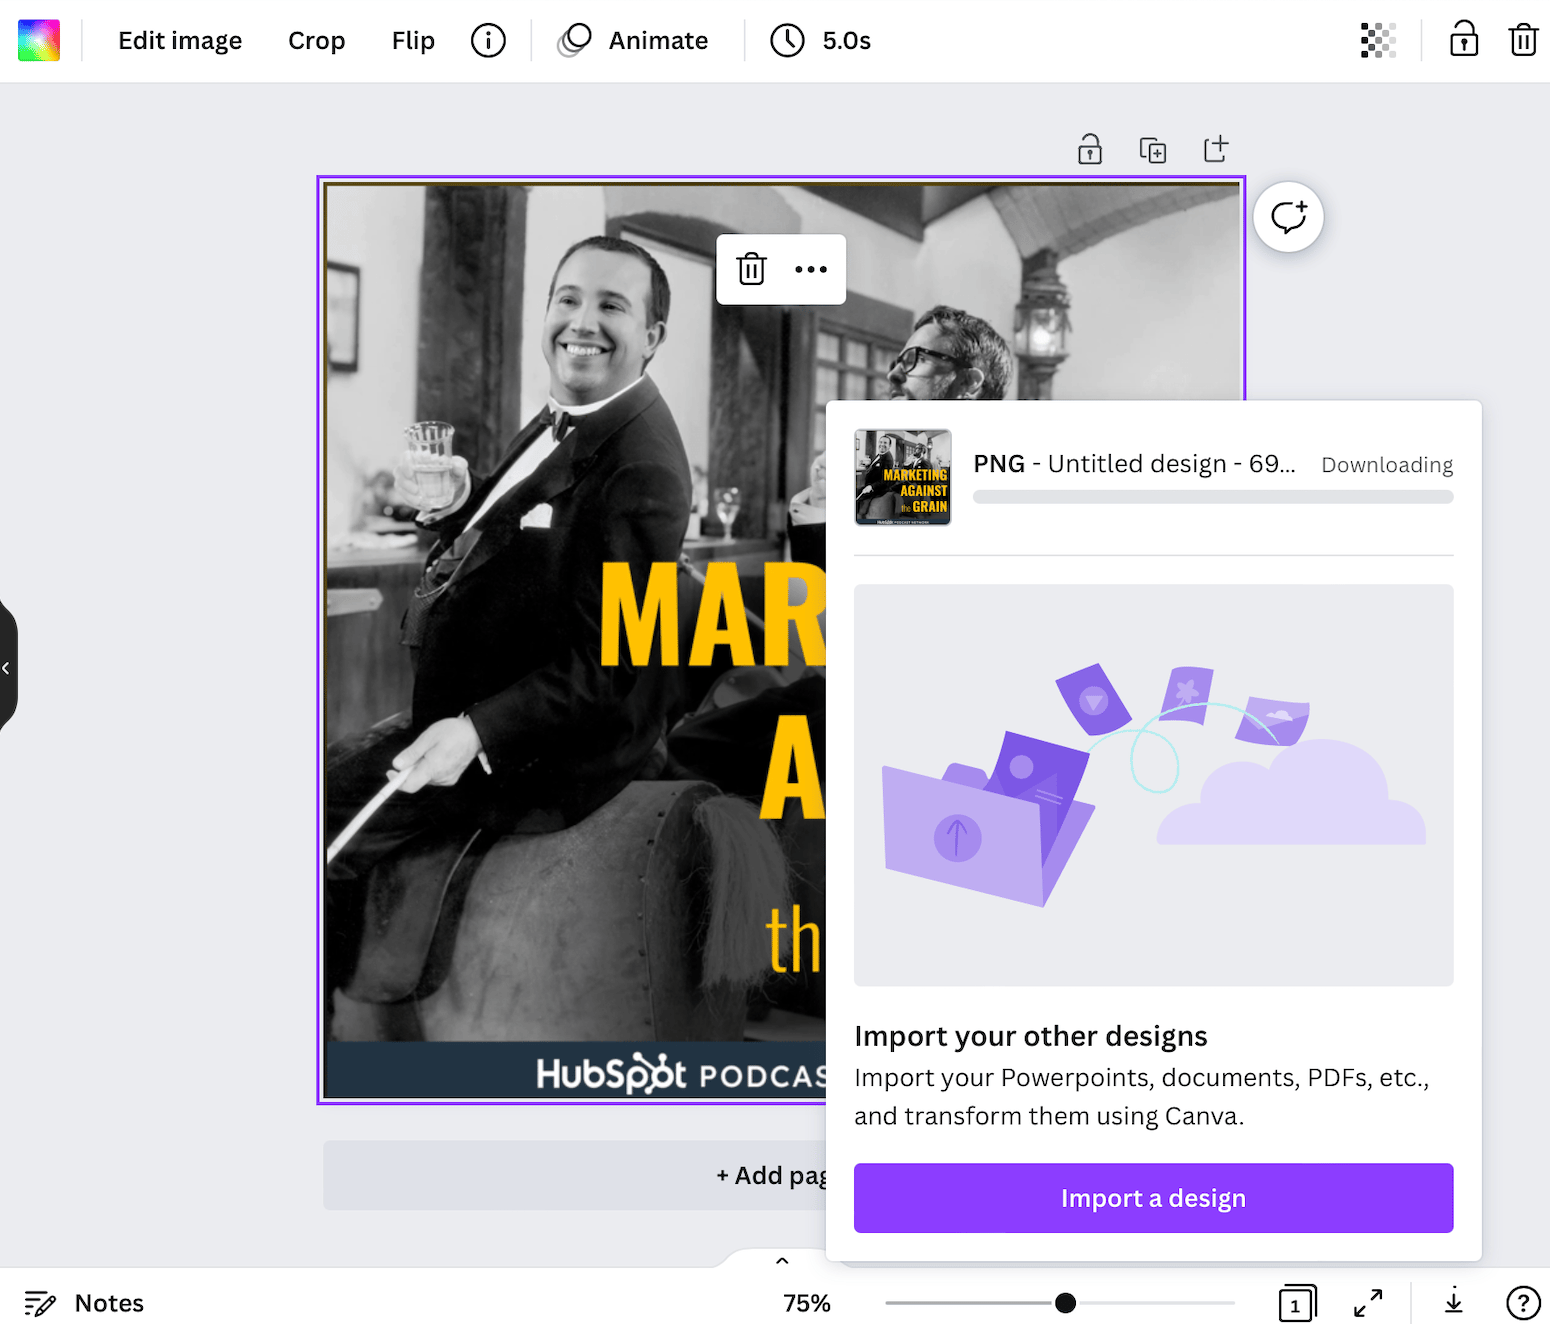Image resolution: width=1550 pixels, height=1324 pixels.
Task: Delete selected image via floating trash icon
Action: coord(752,269)
